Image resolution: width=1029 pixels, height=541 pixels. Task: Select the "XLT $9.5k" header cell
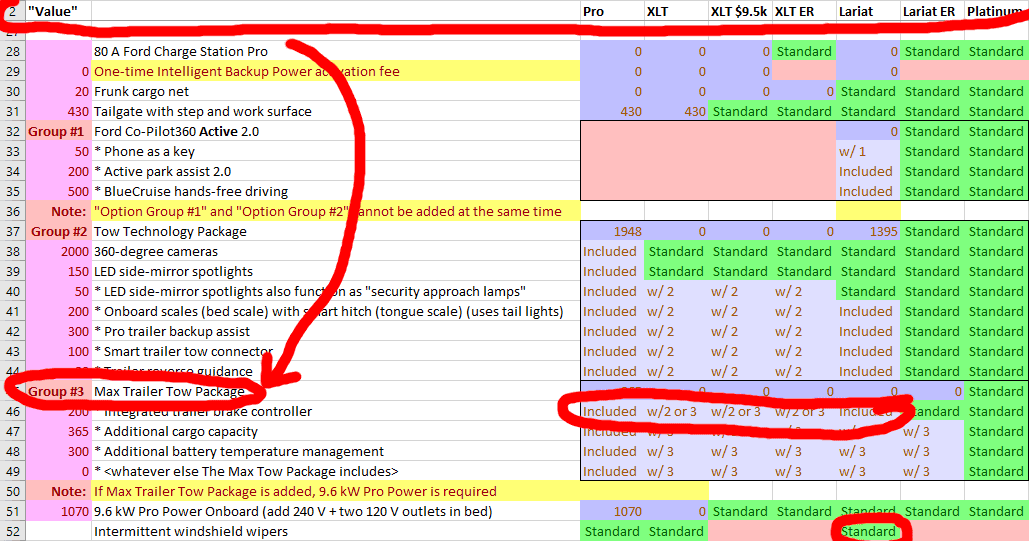[739, 11]
